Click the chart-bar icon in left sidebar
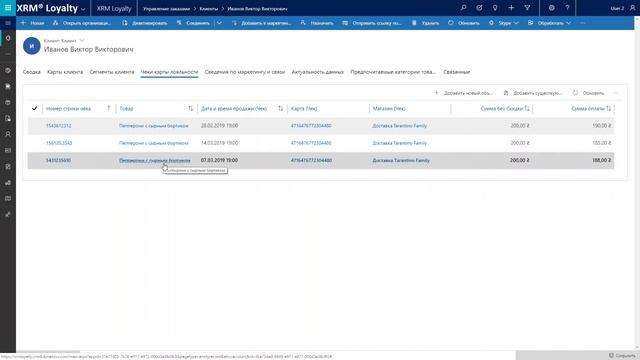 tap(8, 182)
